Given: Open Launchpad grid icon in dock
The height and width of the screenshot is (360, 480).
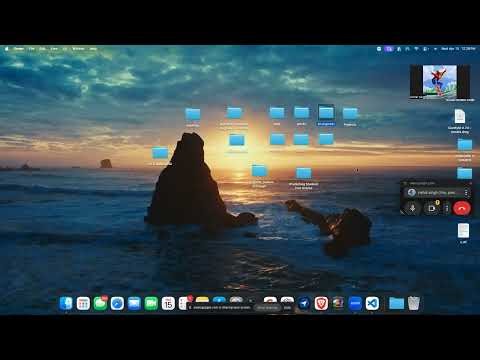Looking at the screenshot, I should (x=83, y=304).
